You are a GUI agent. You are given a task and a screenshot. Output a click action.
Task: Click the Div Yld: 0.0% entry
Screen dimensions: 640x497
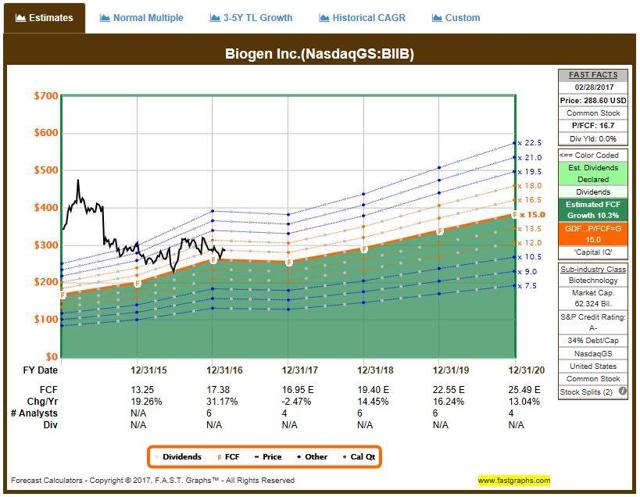[593, 139]
